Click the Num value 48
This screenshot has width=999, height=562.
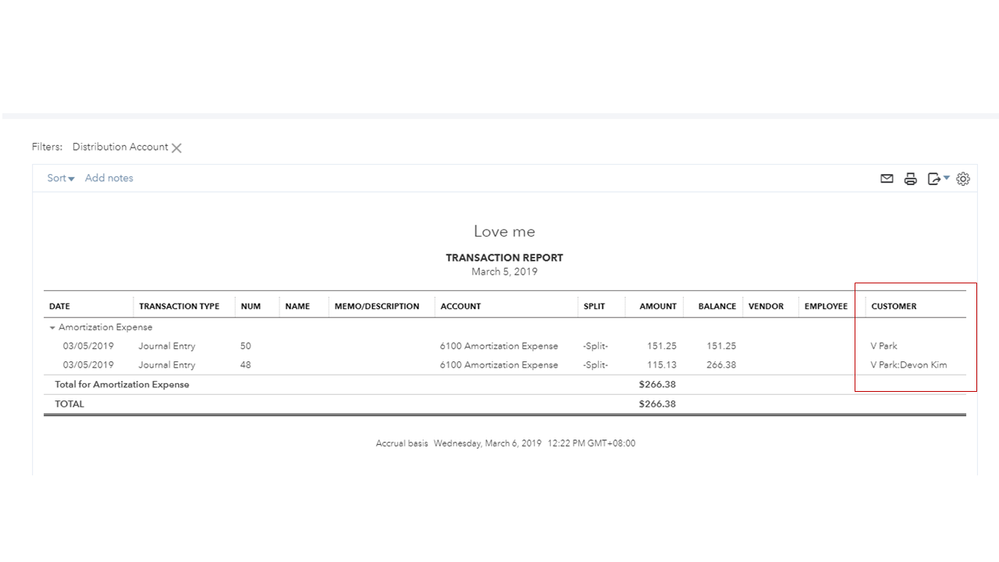[x=245, y=365]
